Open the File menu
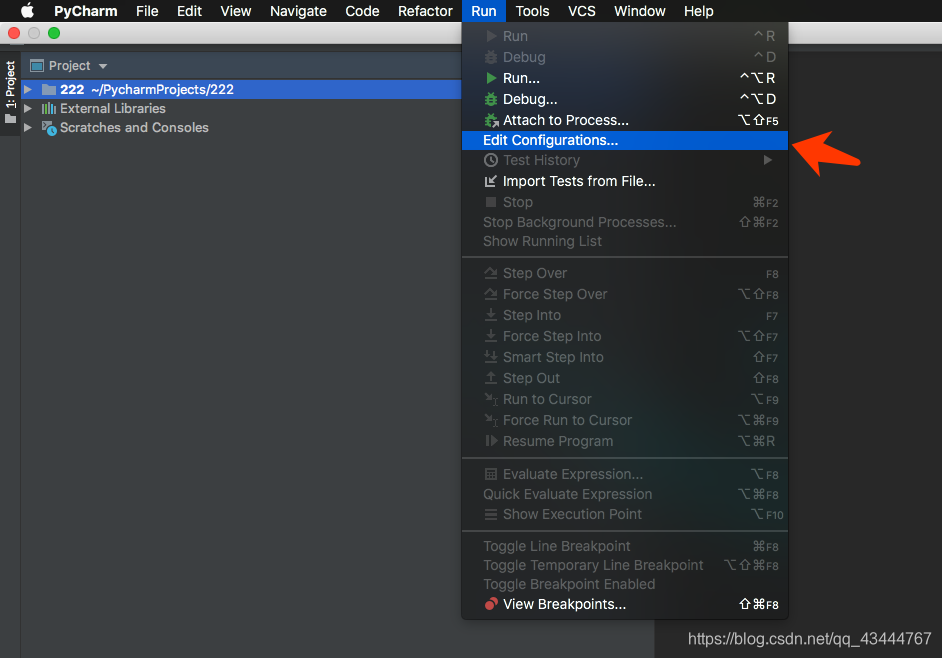Image resolution: width=942 pixels, height=658 pixels. pos(147,11)
